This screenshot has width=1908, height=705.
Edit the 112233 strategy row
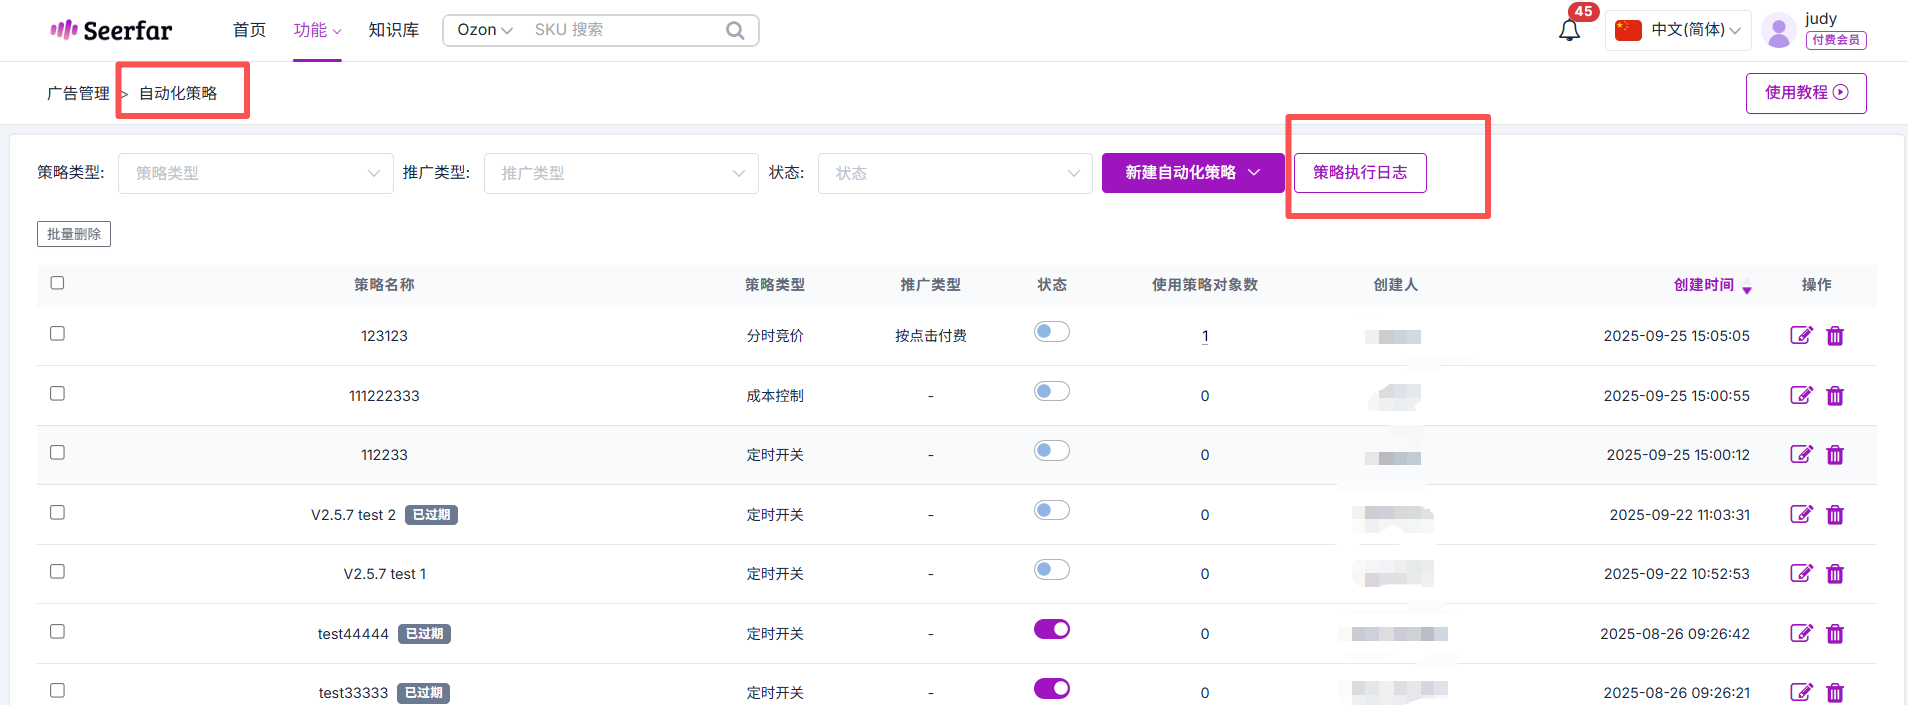coord(1801,455)
